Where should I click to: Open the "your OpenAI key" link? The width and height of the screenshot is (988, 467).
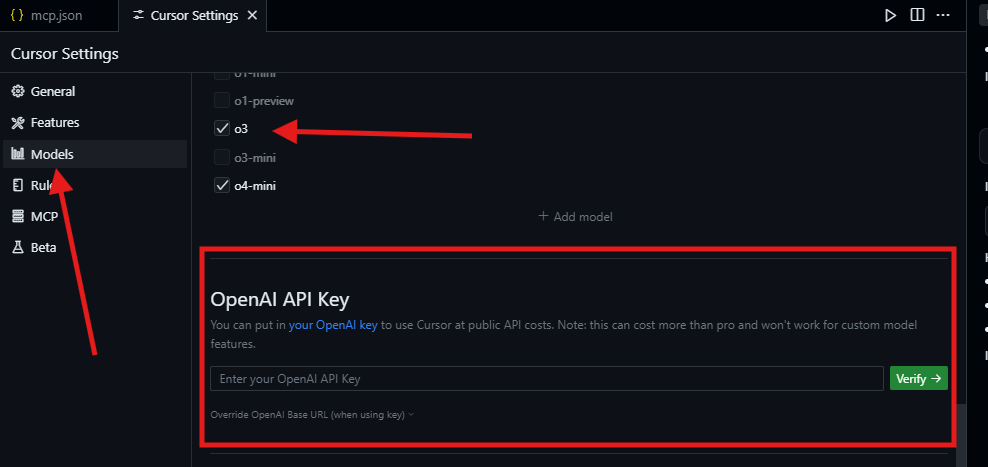click(x=333, y=326)
